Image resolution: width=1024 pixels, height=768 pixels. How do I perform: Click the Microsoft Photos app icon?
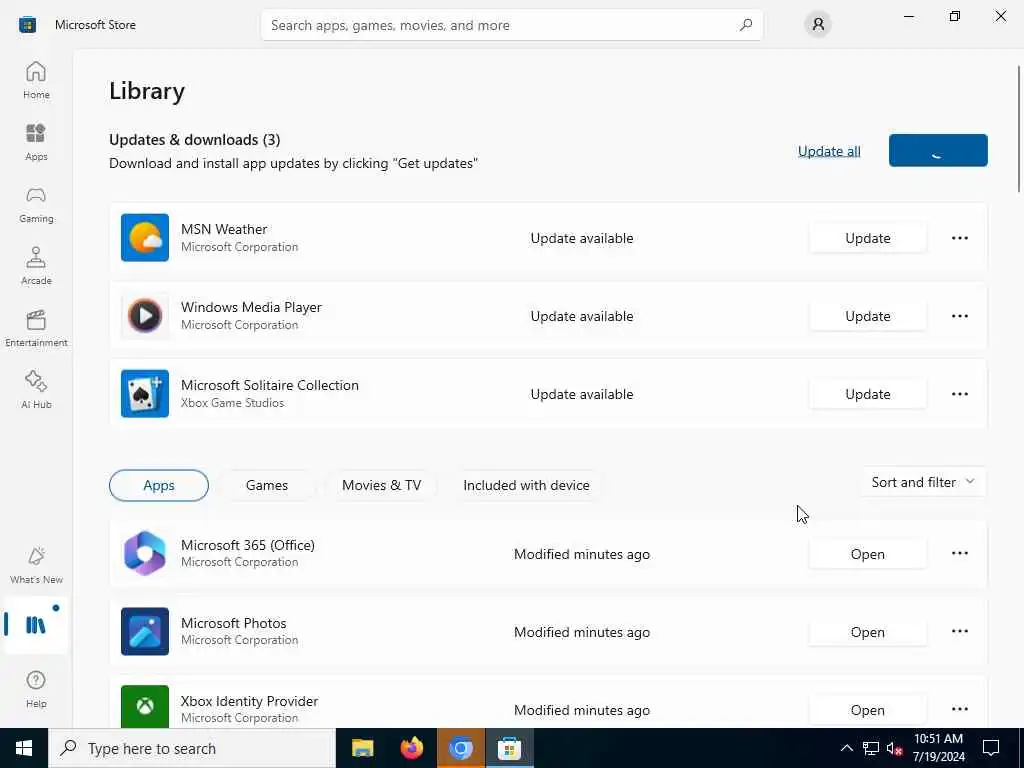[145, 632]
